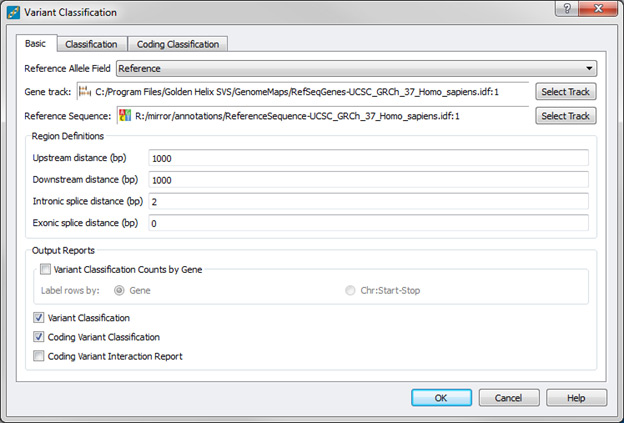624x423 pixels.
Task: Click Select Track for Gene track
Action: point(566,92)
